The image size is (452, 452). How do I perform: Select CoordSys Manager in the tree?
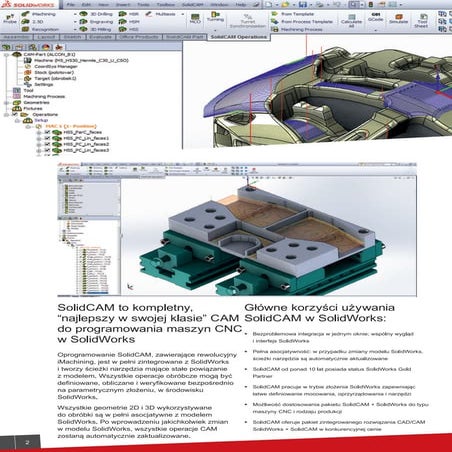tap(51, 66)
